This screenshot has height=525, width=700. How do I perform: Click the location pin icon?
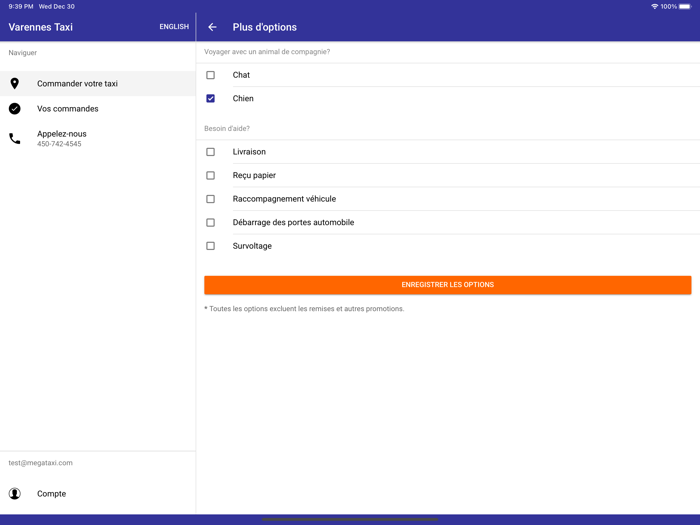(x=15, y=83)
